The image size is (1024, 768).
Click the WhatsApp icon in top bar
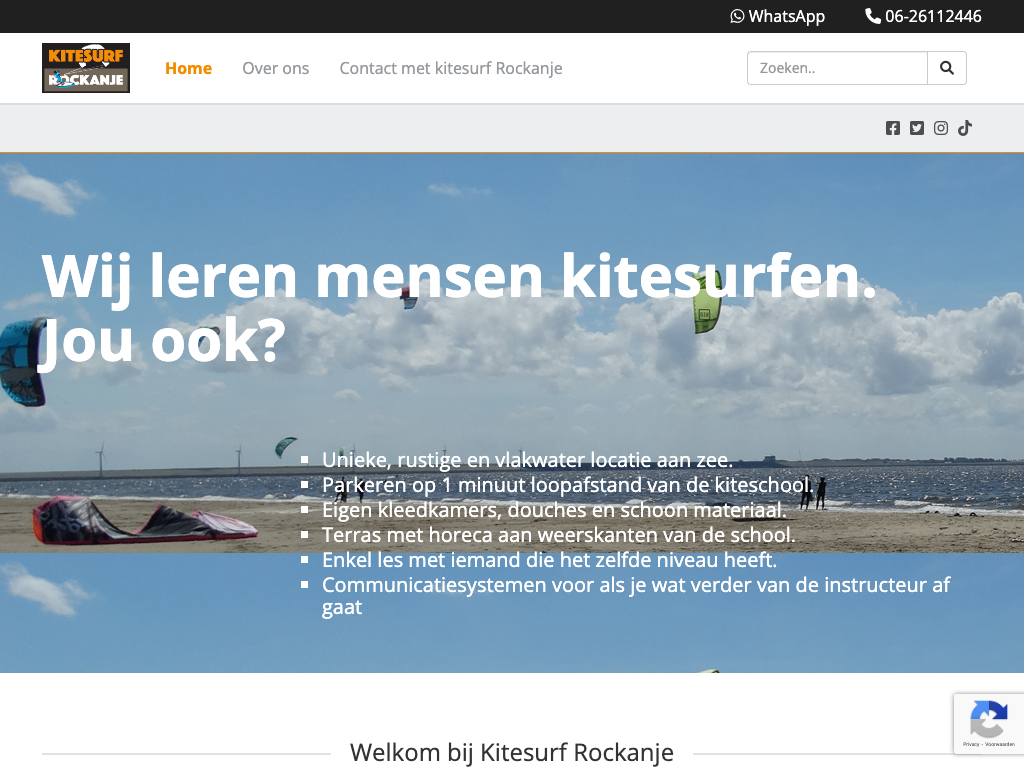pos(738,16)
